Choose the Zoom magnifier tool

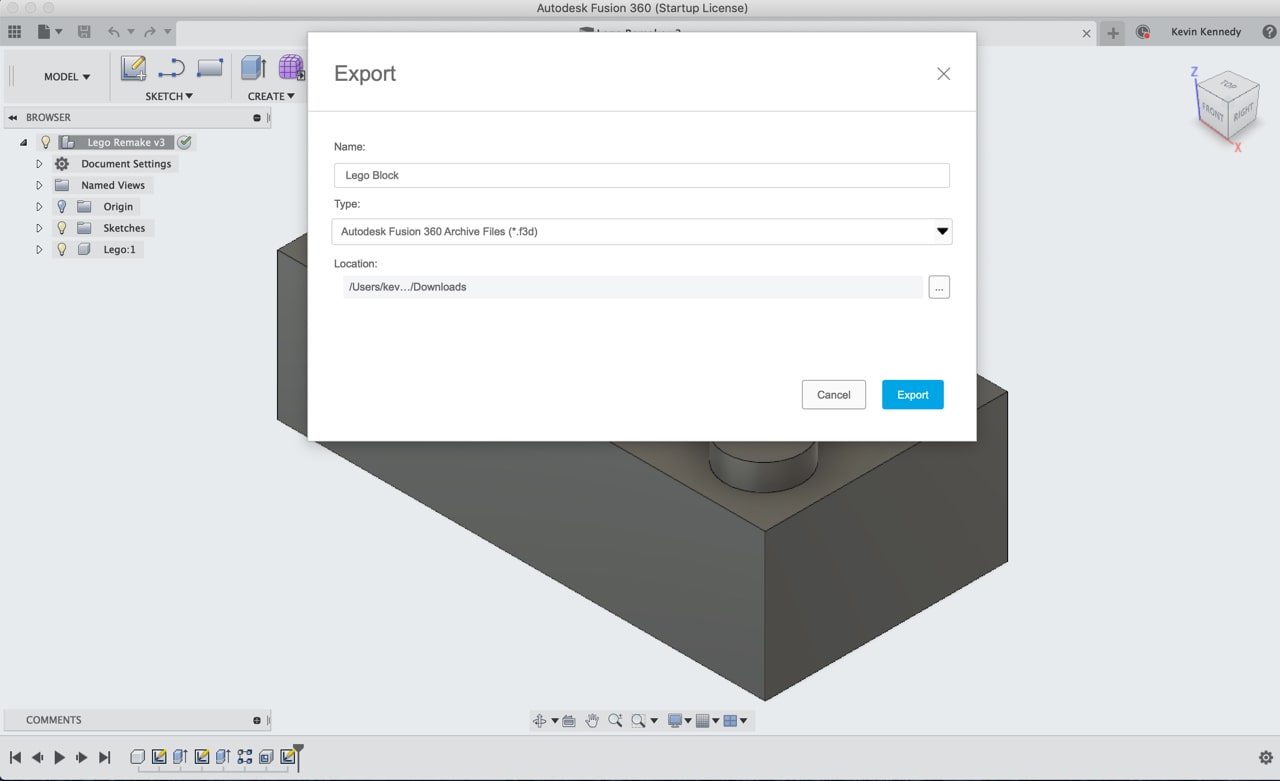click(615, 720)
